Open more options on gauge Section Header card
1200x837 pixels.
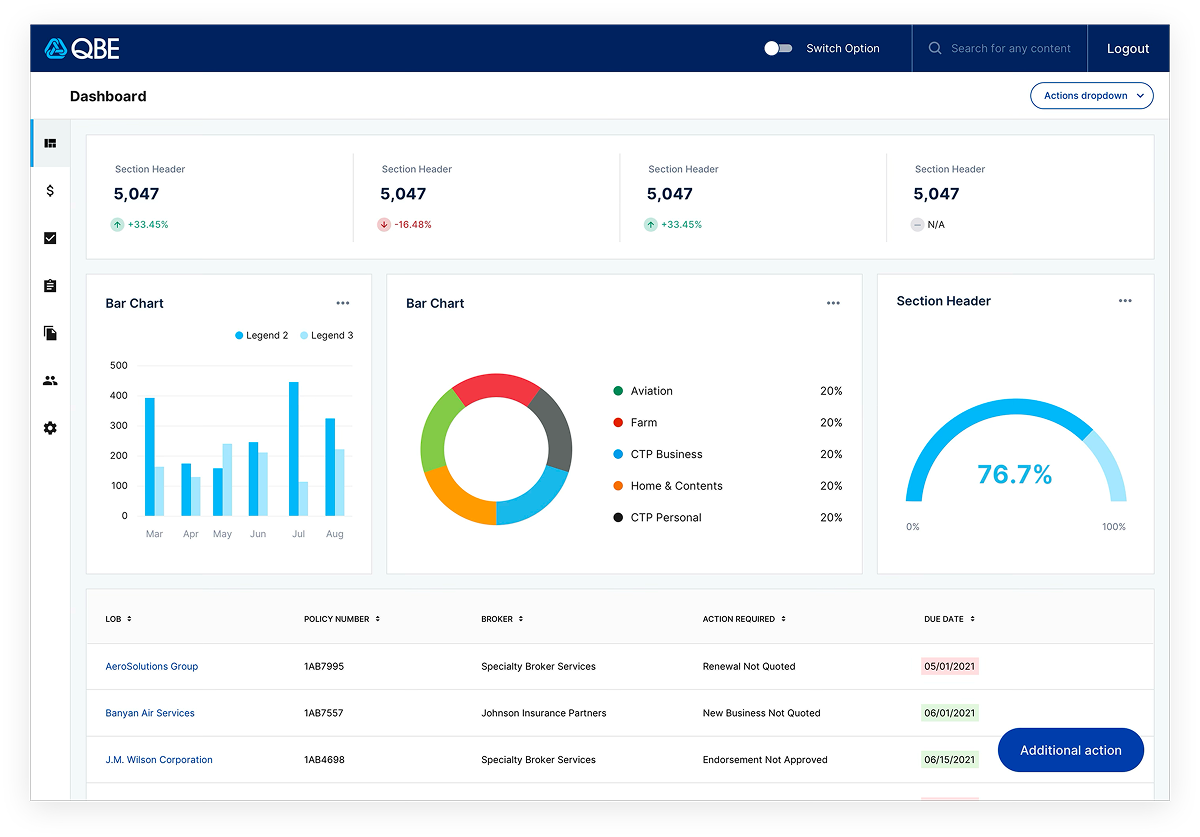coord(1125,301)
